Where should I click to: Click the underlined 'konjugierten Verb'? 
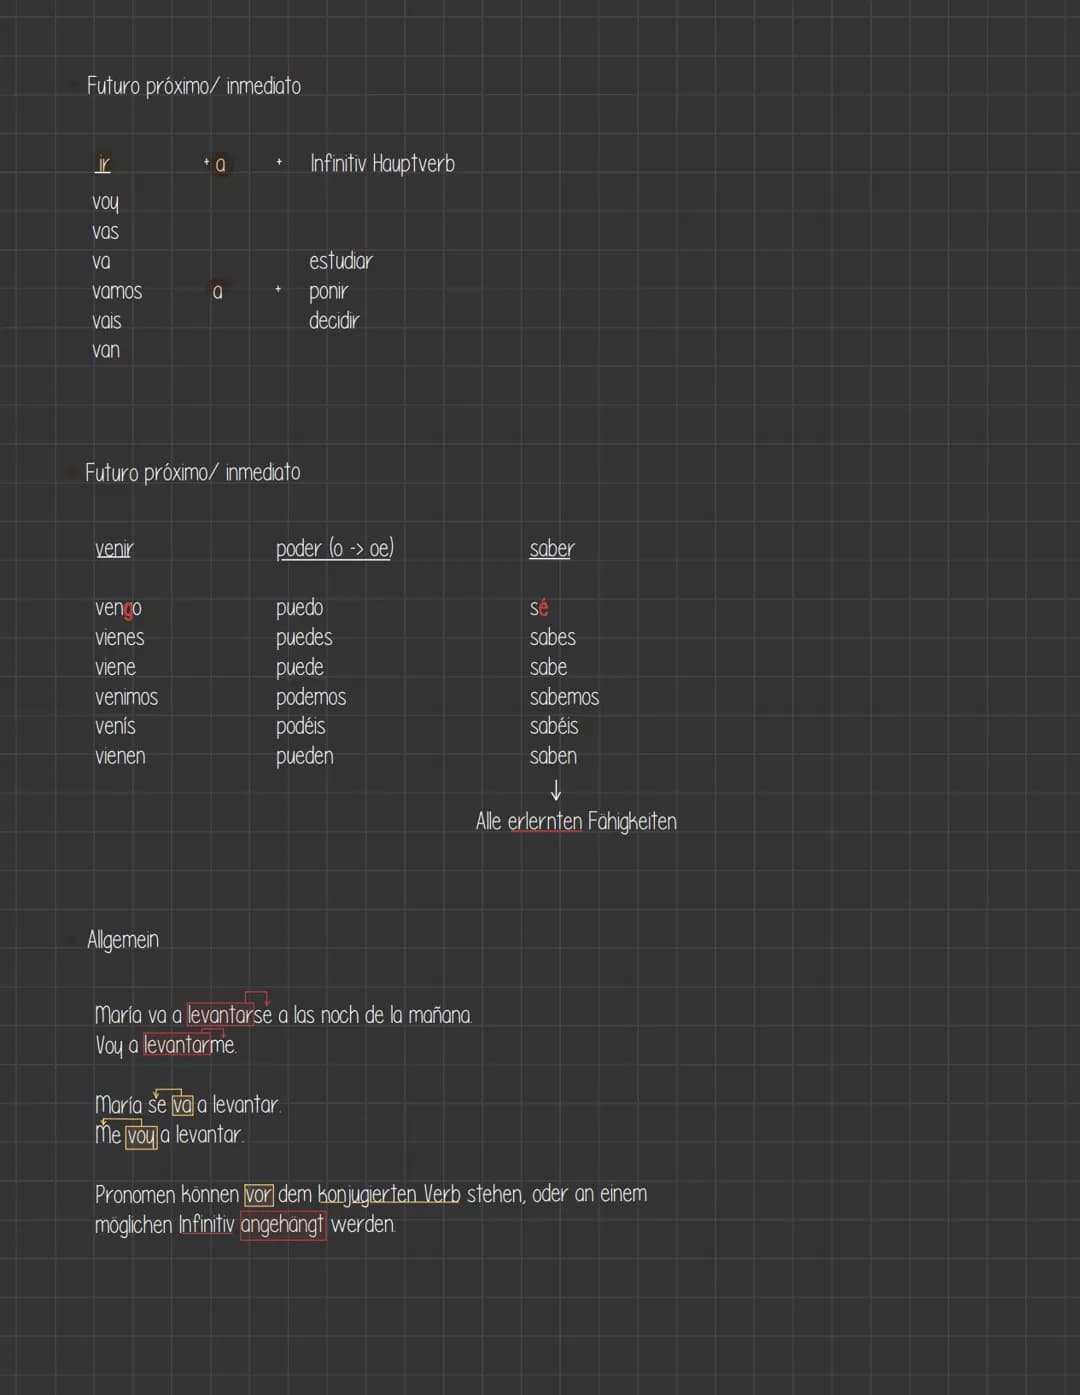(x=389, y=1195)
